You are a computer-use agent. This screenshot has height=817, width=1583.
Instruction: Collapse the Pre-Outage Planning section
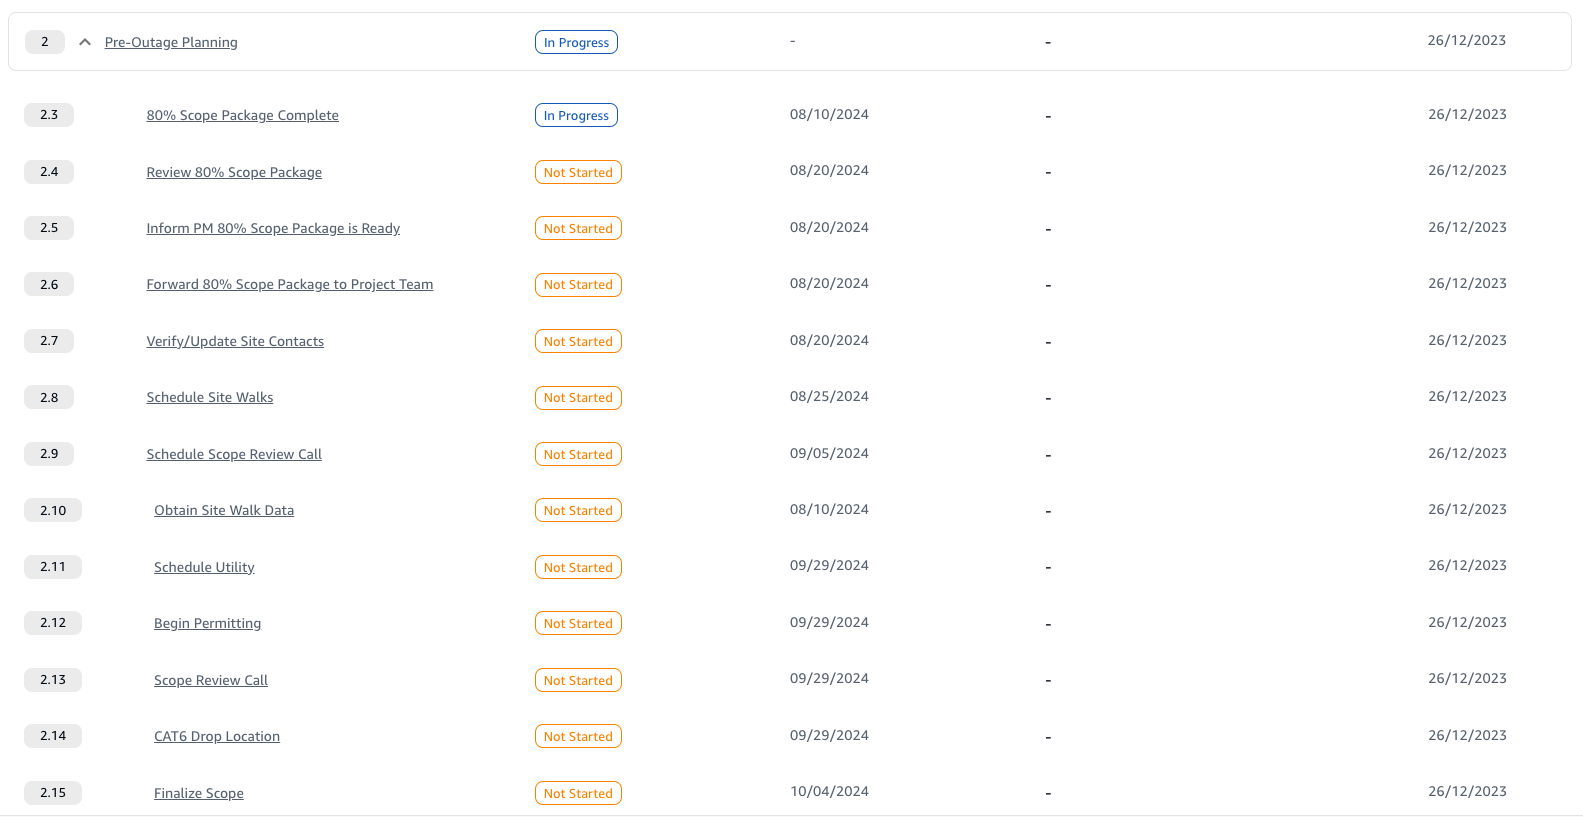point(84,41)
